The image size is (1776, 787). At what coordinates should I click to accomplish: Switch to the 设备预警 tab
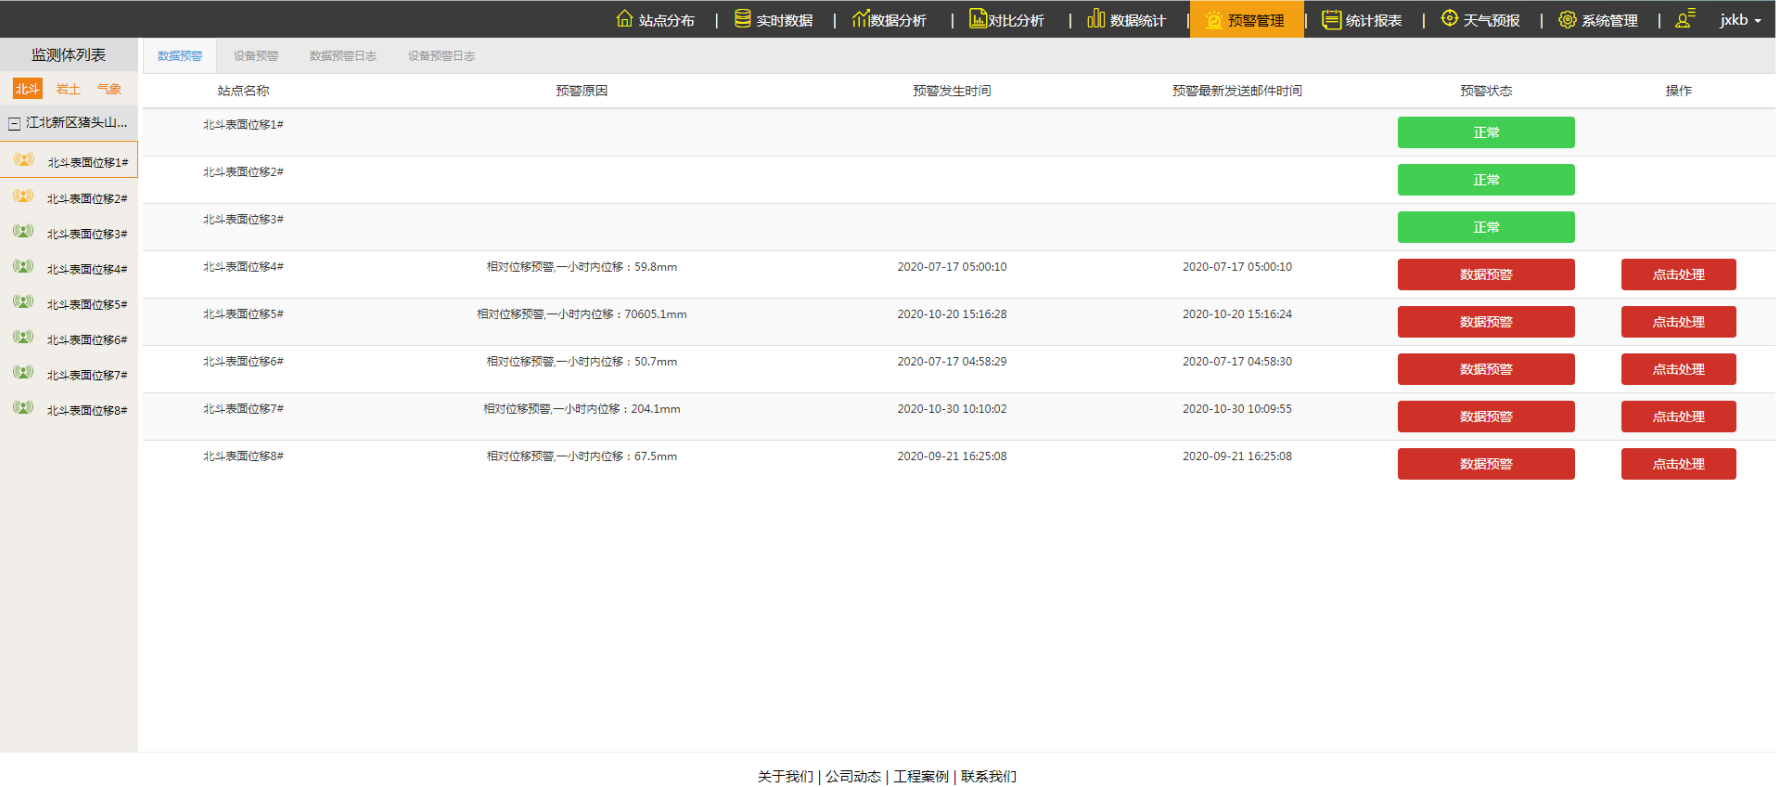coord(256,56)
